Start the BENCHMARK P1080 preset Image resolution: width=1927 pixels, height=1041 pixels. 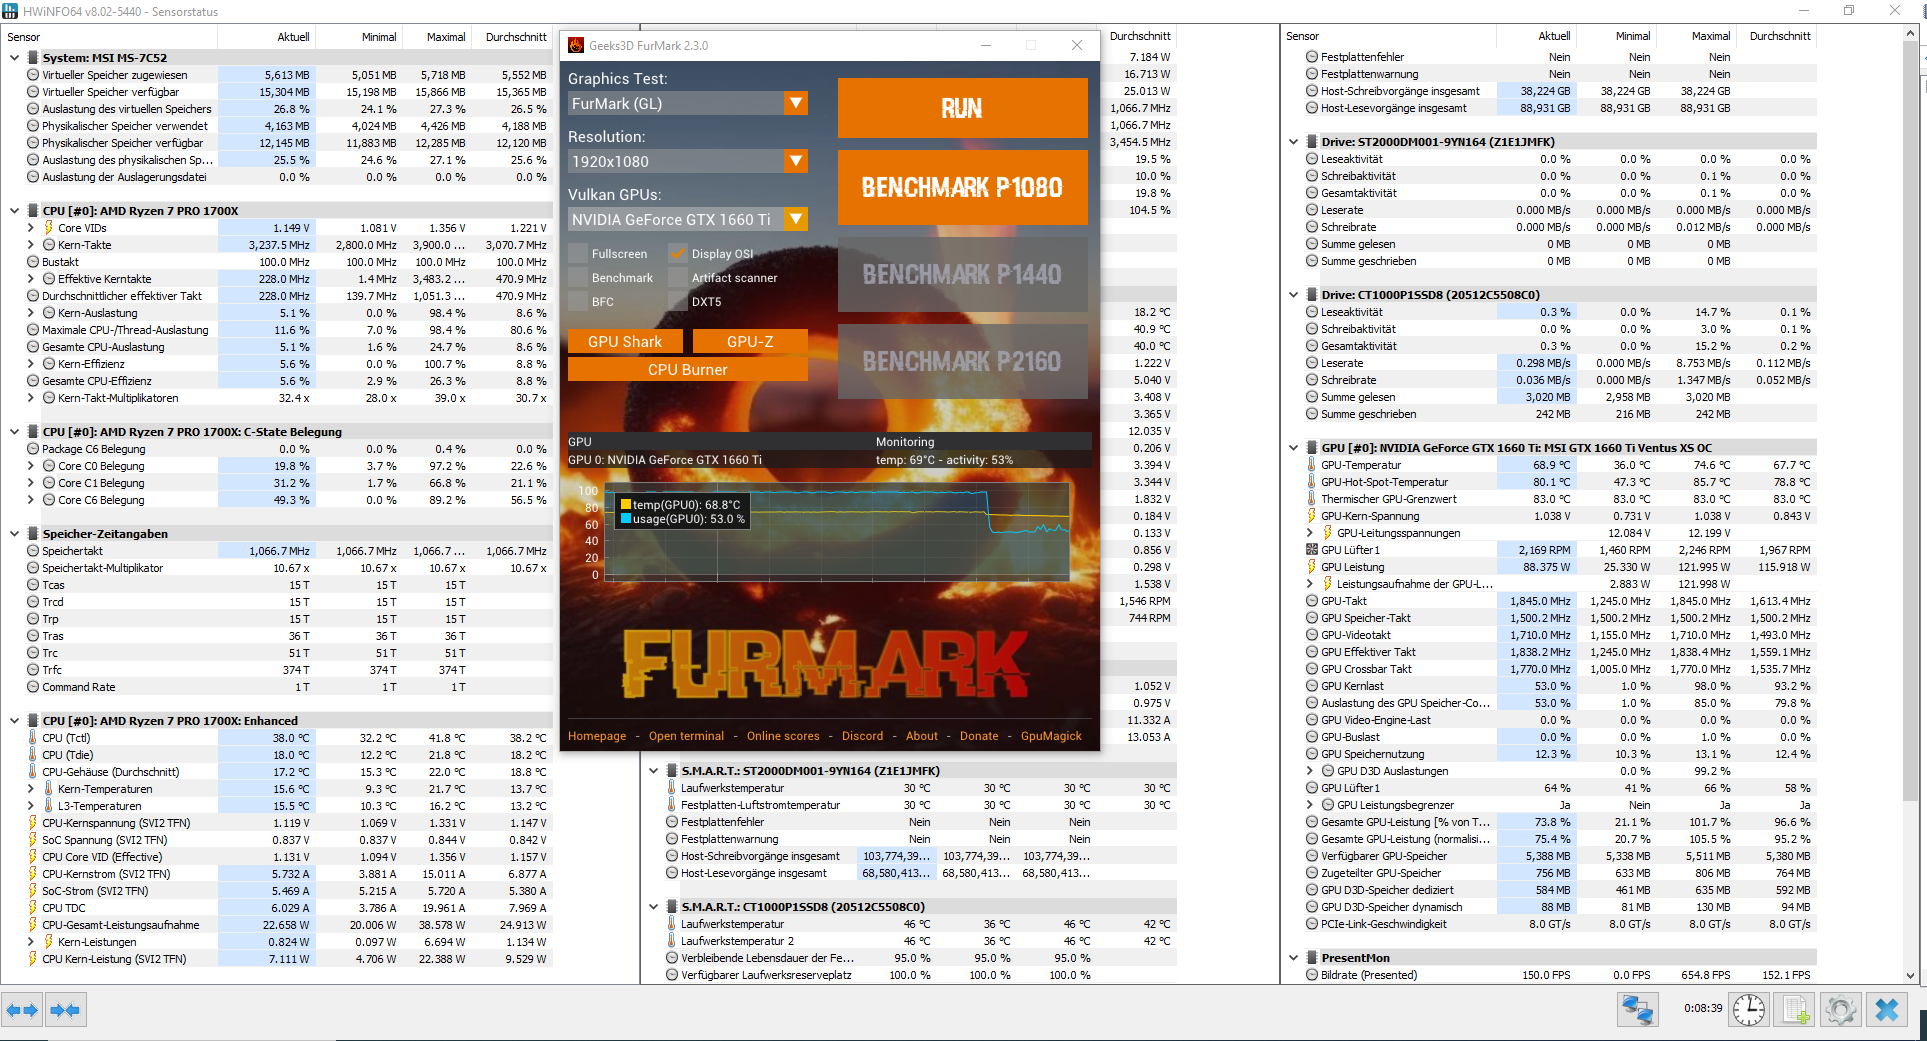point(962,187)
